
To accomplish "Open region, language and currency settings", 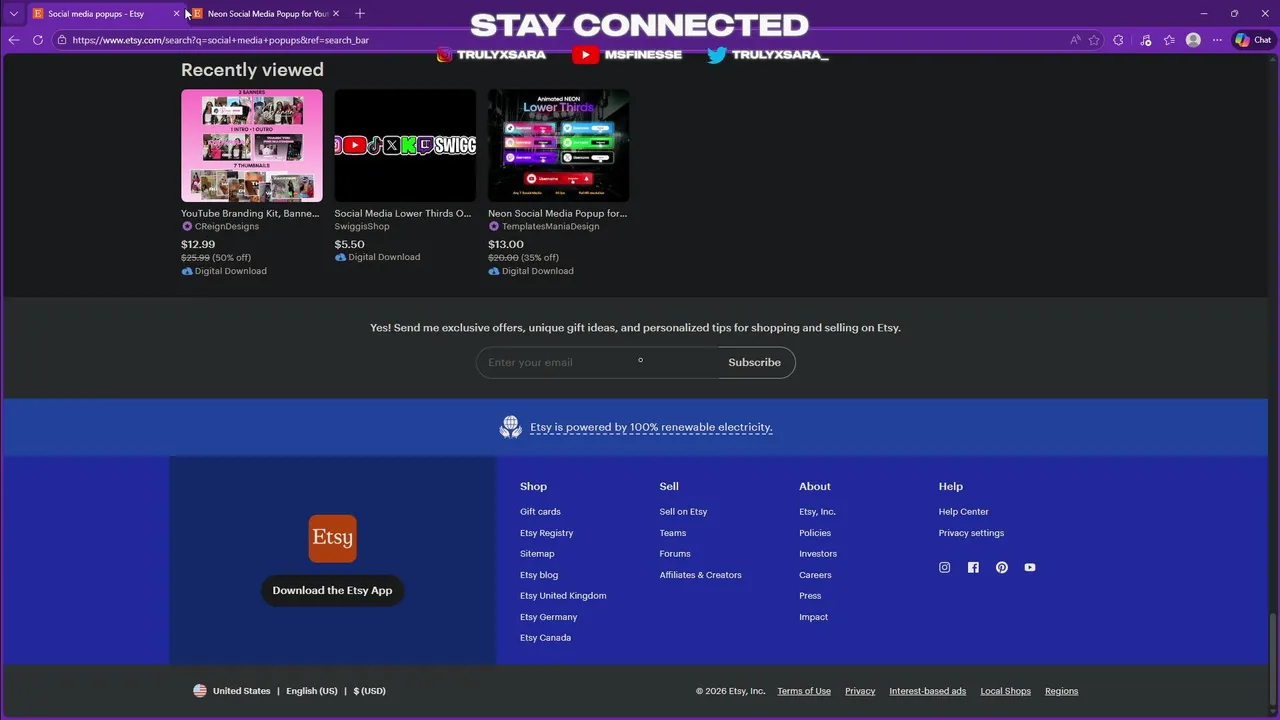I will pos(289,691).
